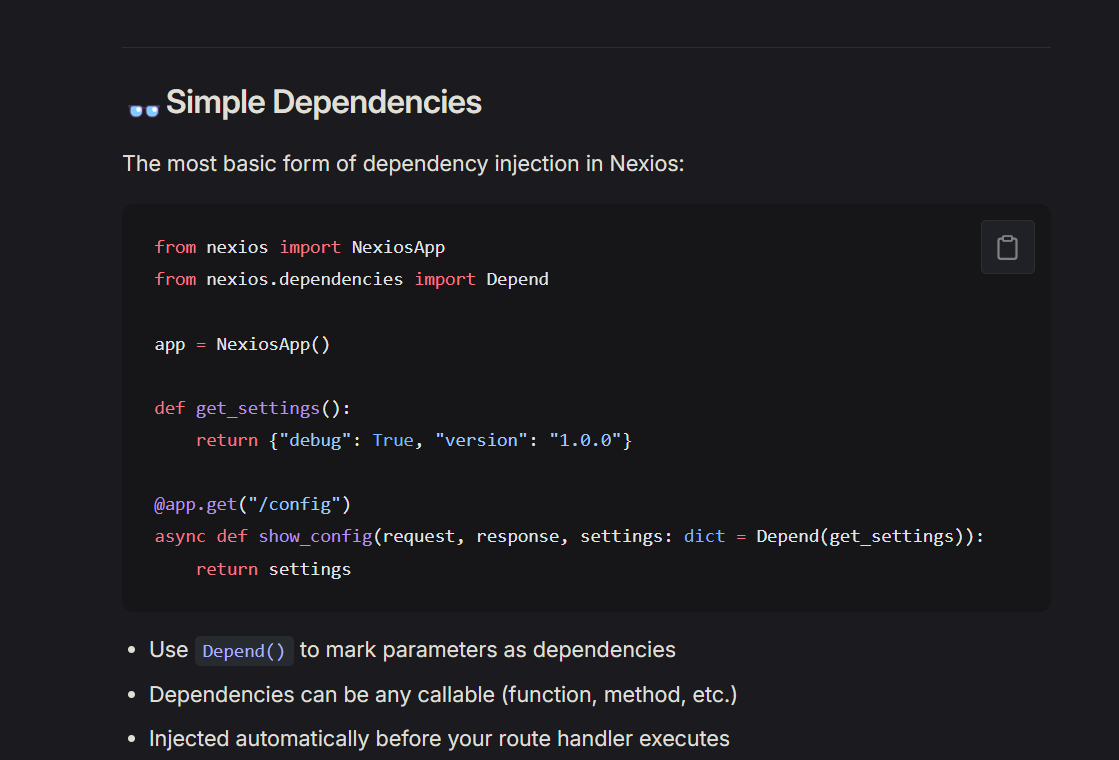
Task: Click bullet 'Dependencies can be any callable'
Action: pyautogui.click(x=443, y=694)
